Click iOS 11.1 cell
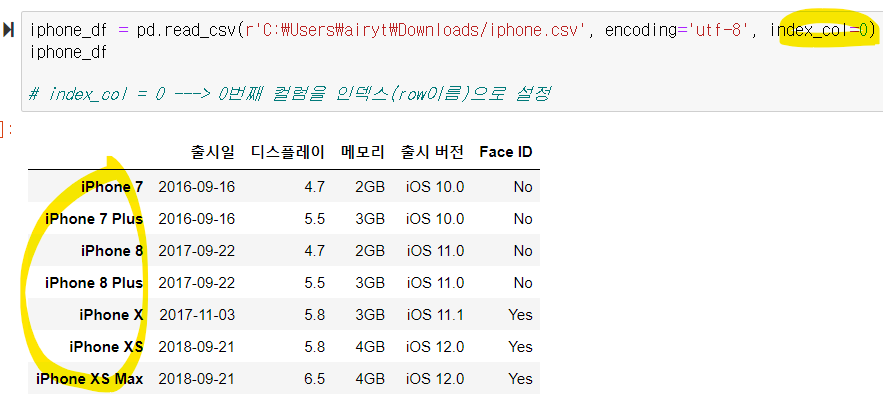This screenshot has width=883, height=397. (x=436, y=315)
